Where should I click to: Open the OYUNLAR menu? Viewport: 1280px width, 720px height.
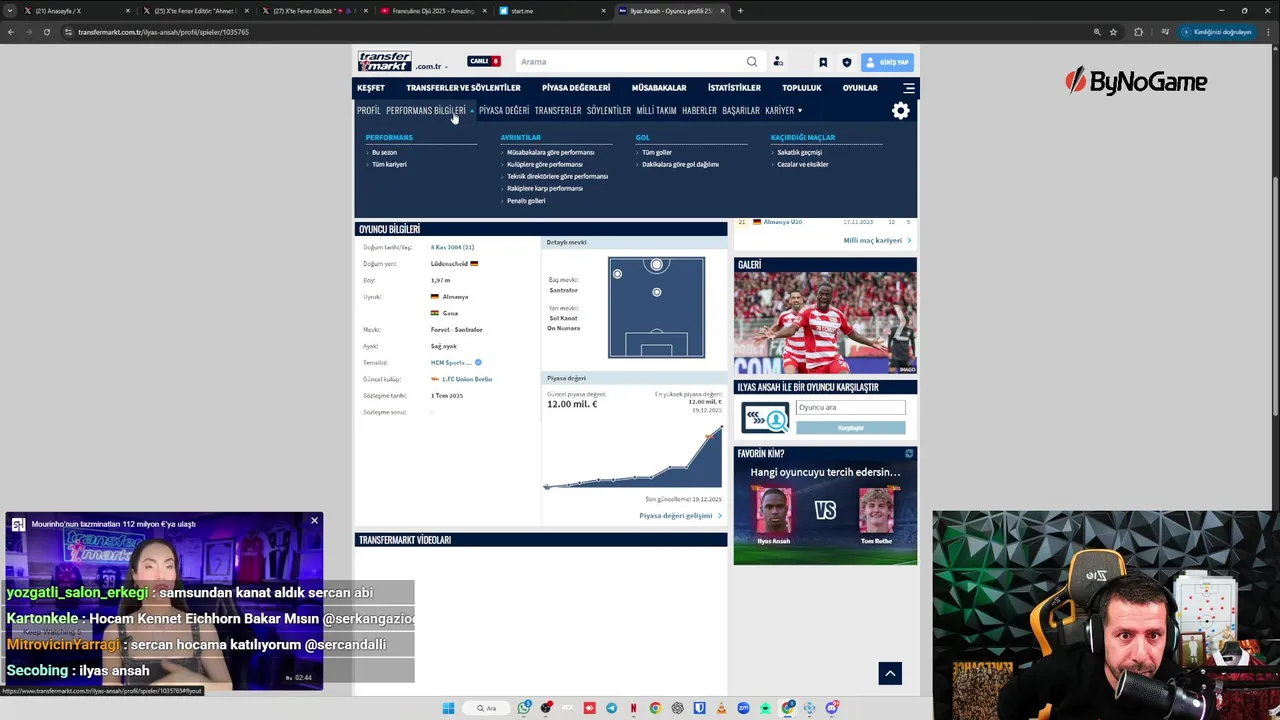tap(860, 88)
